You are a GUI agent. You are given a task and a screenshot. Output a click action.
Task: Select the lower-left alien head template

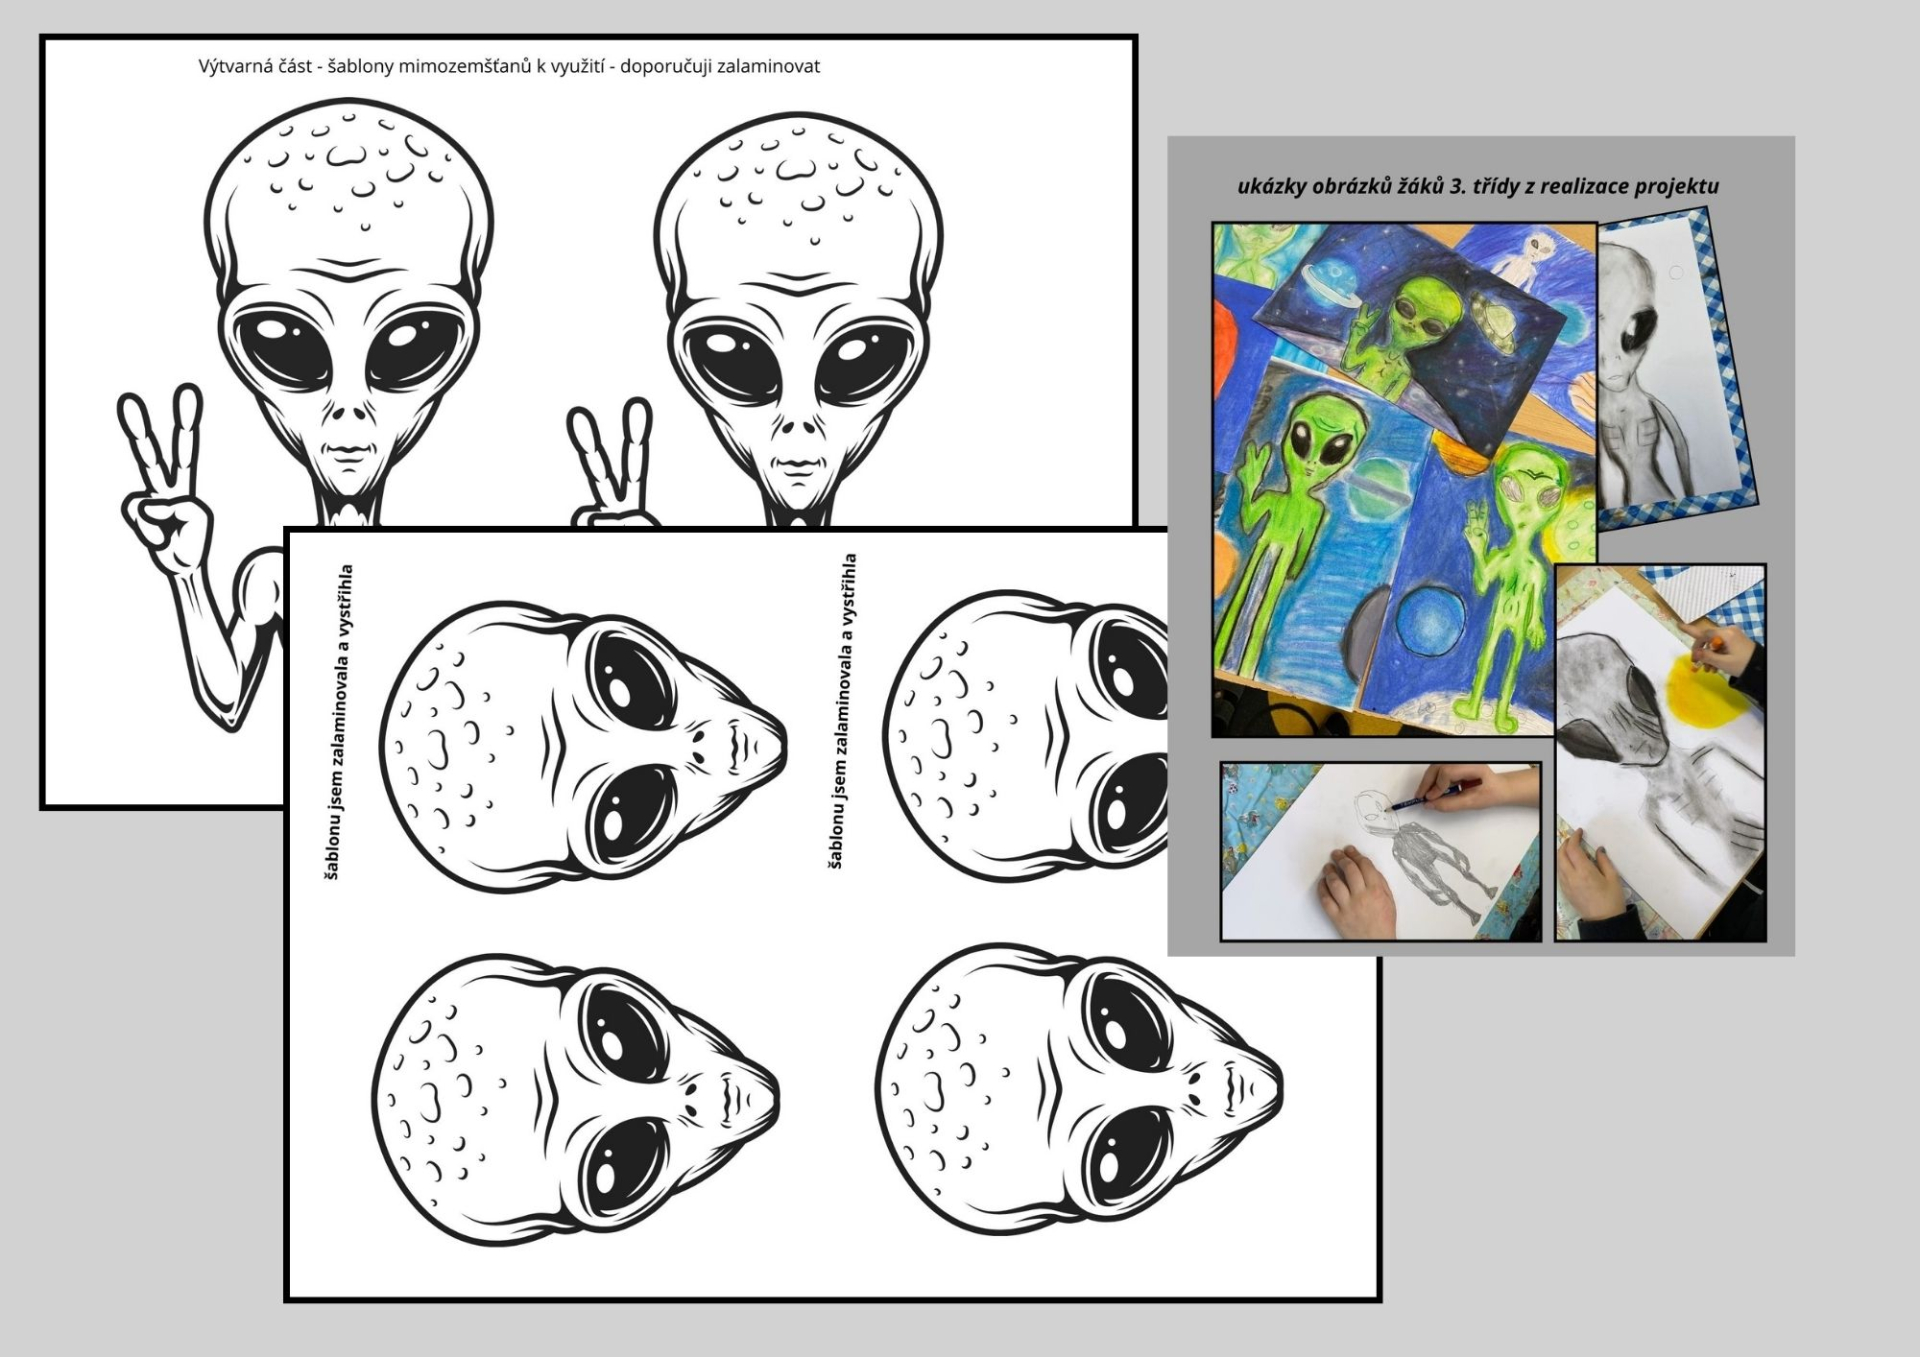(x=576, y=1099)
